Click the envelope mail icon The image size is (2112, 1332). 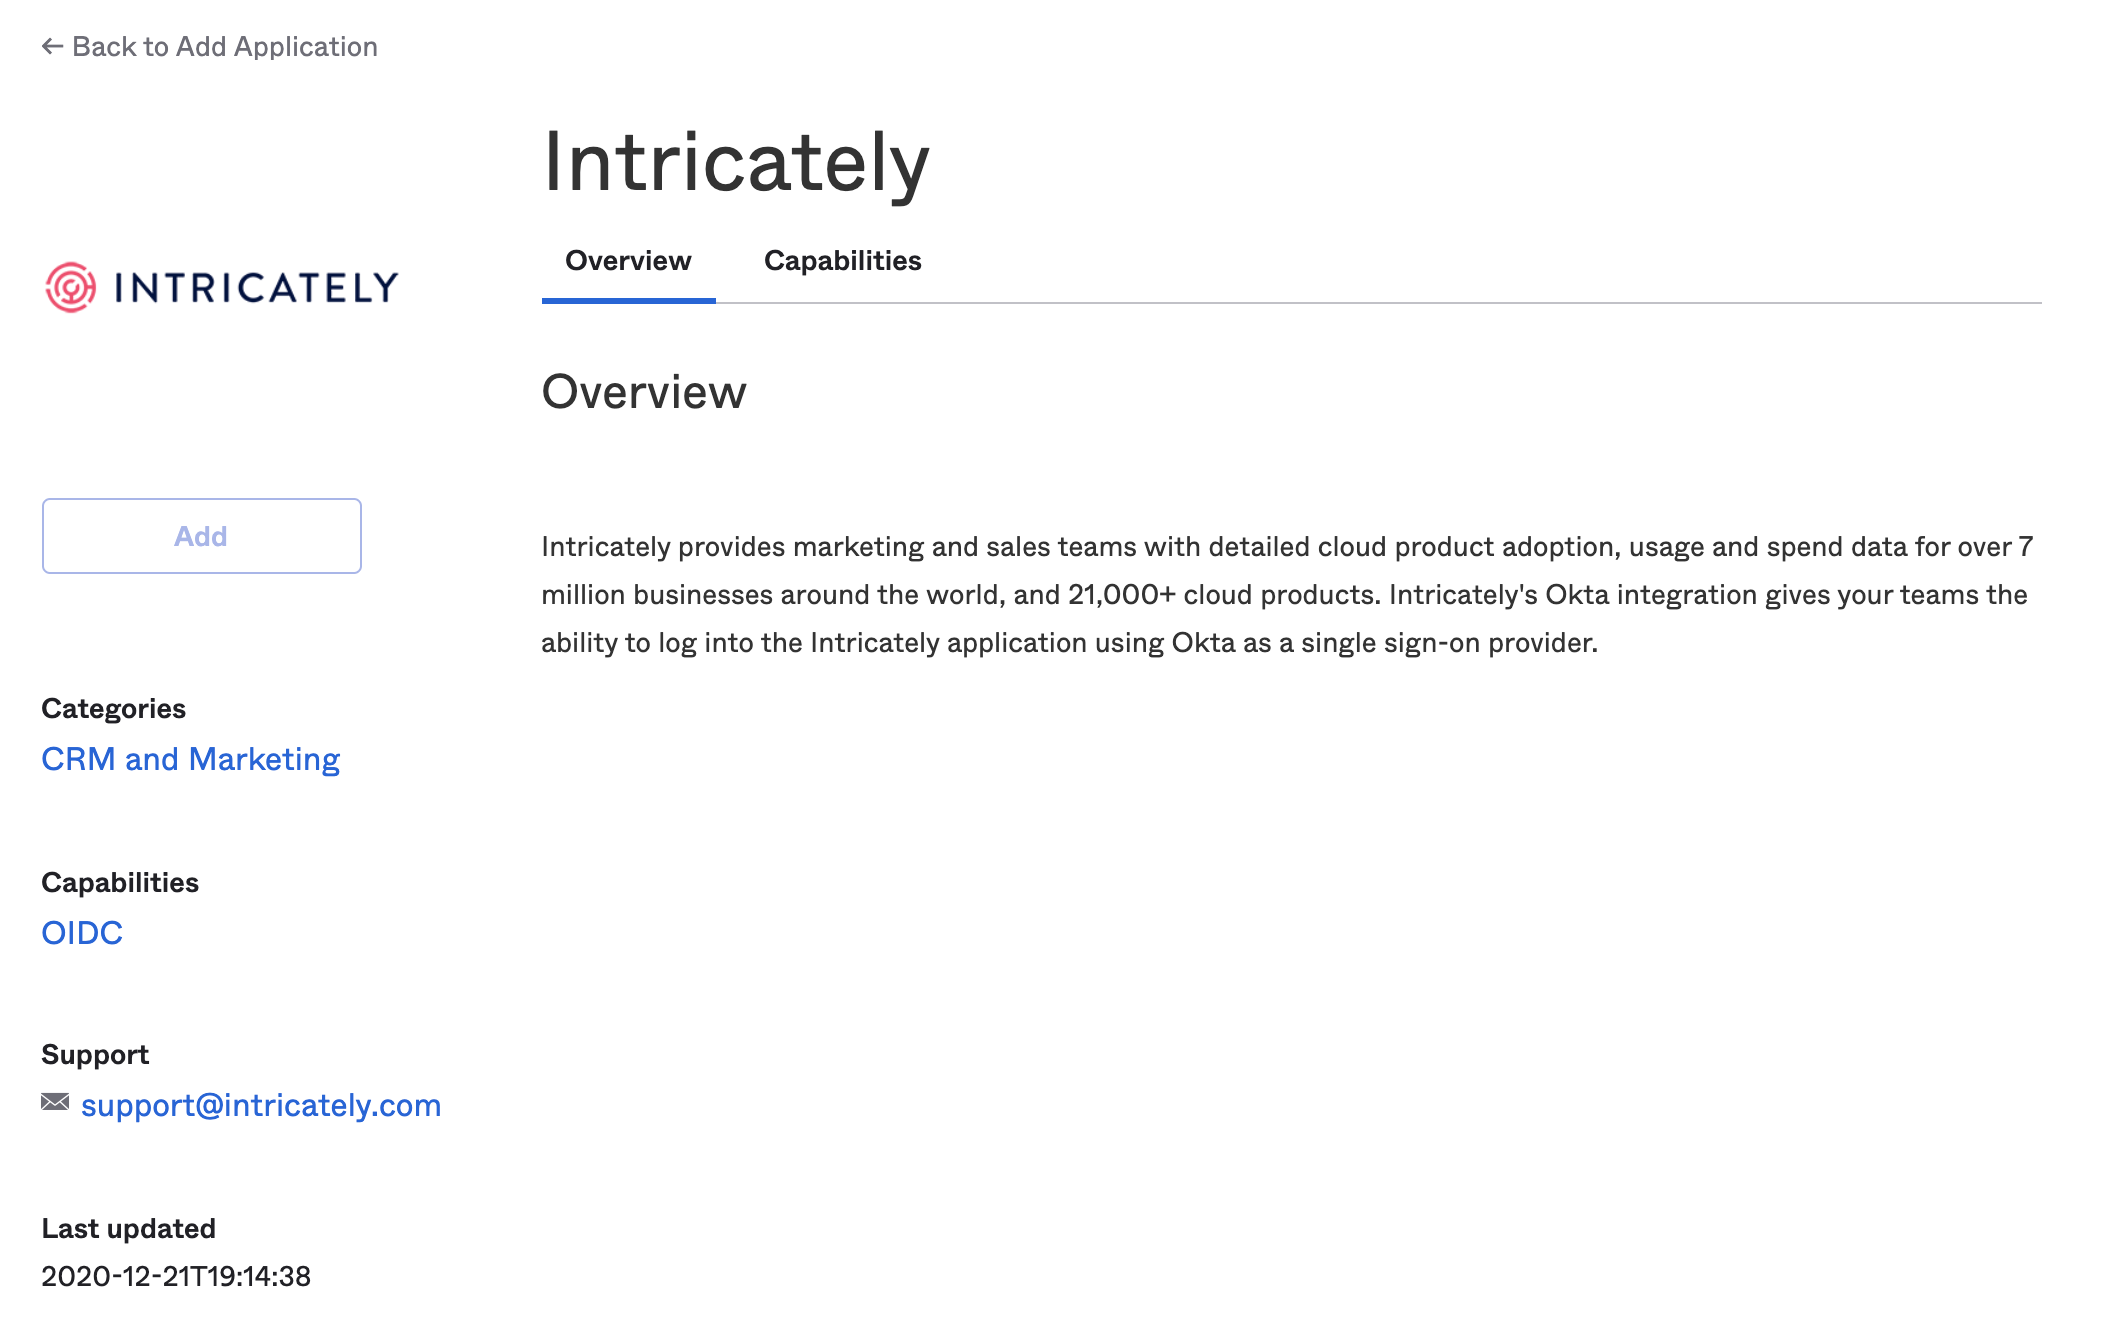click(55, 1102)
